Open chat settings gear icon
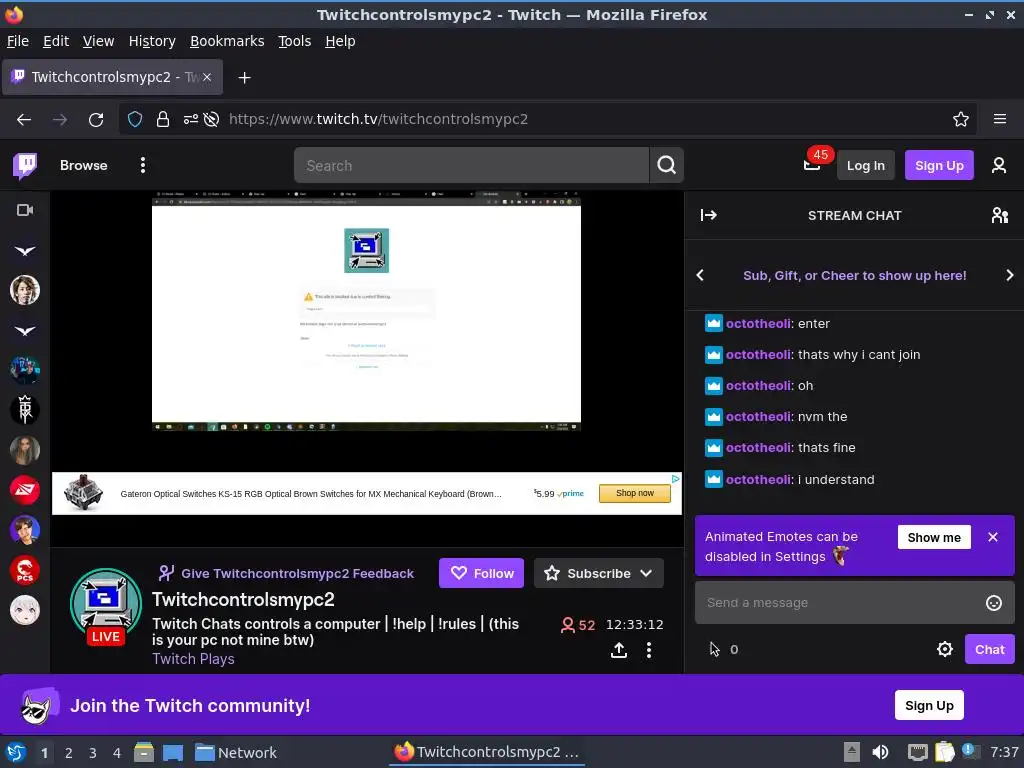Screen dimensions: 1024x768 (x=944, y=649)
